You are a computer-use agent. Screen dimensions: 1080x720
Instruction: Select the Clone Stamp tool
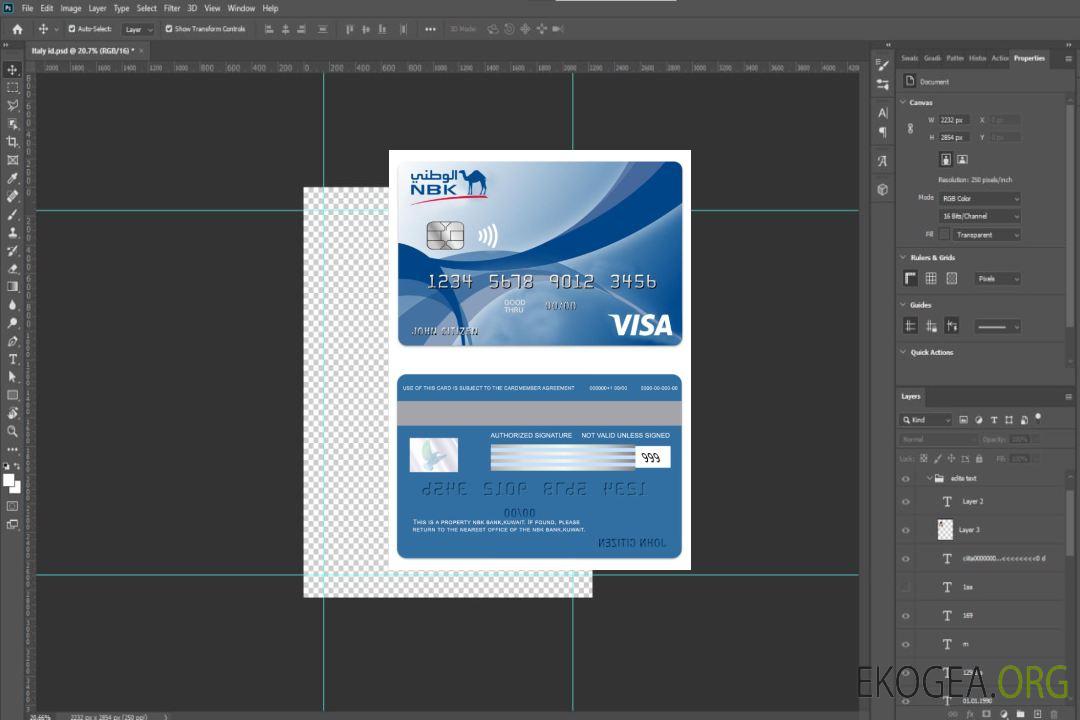coord(12,232)
